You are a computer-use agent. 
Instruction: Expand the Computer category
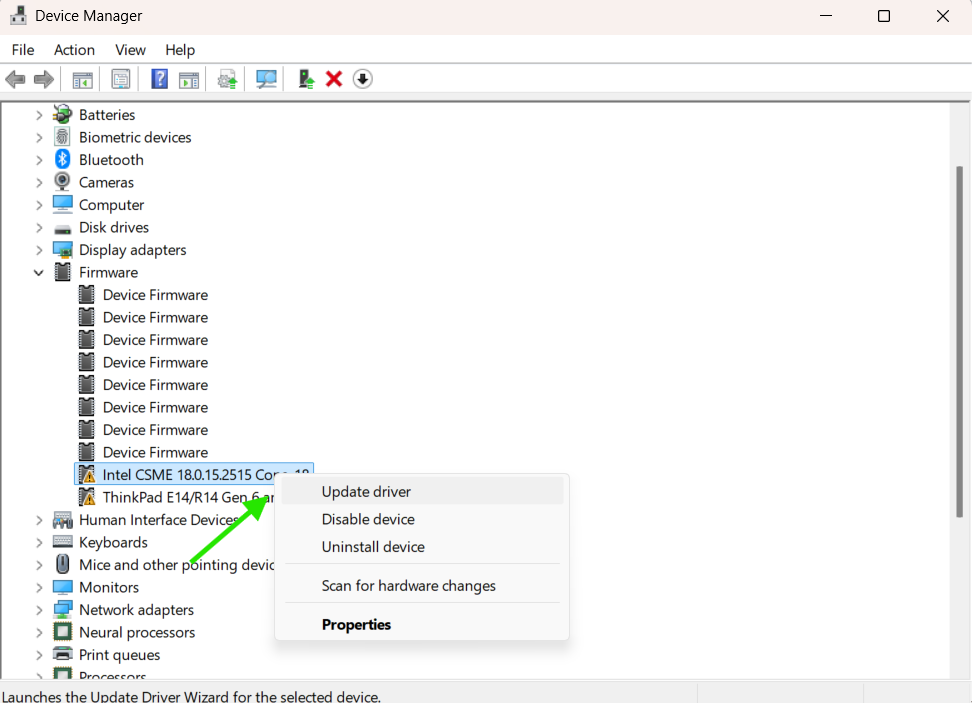click(39, 205)
